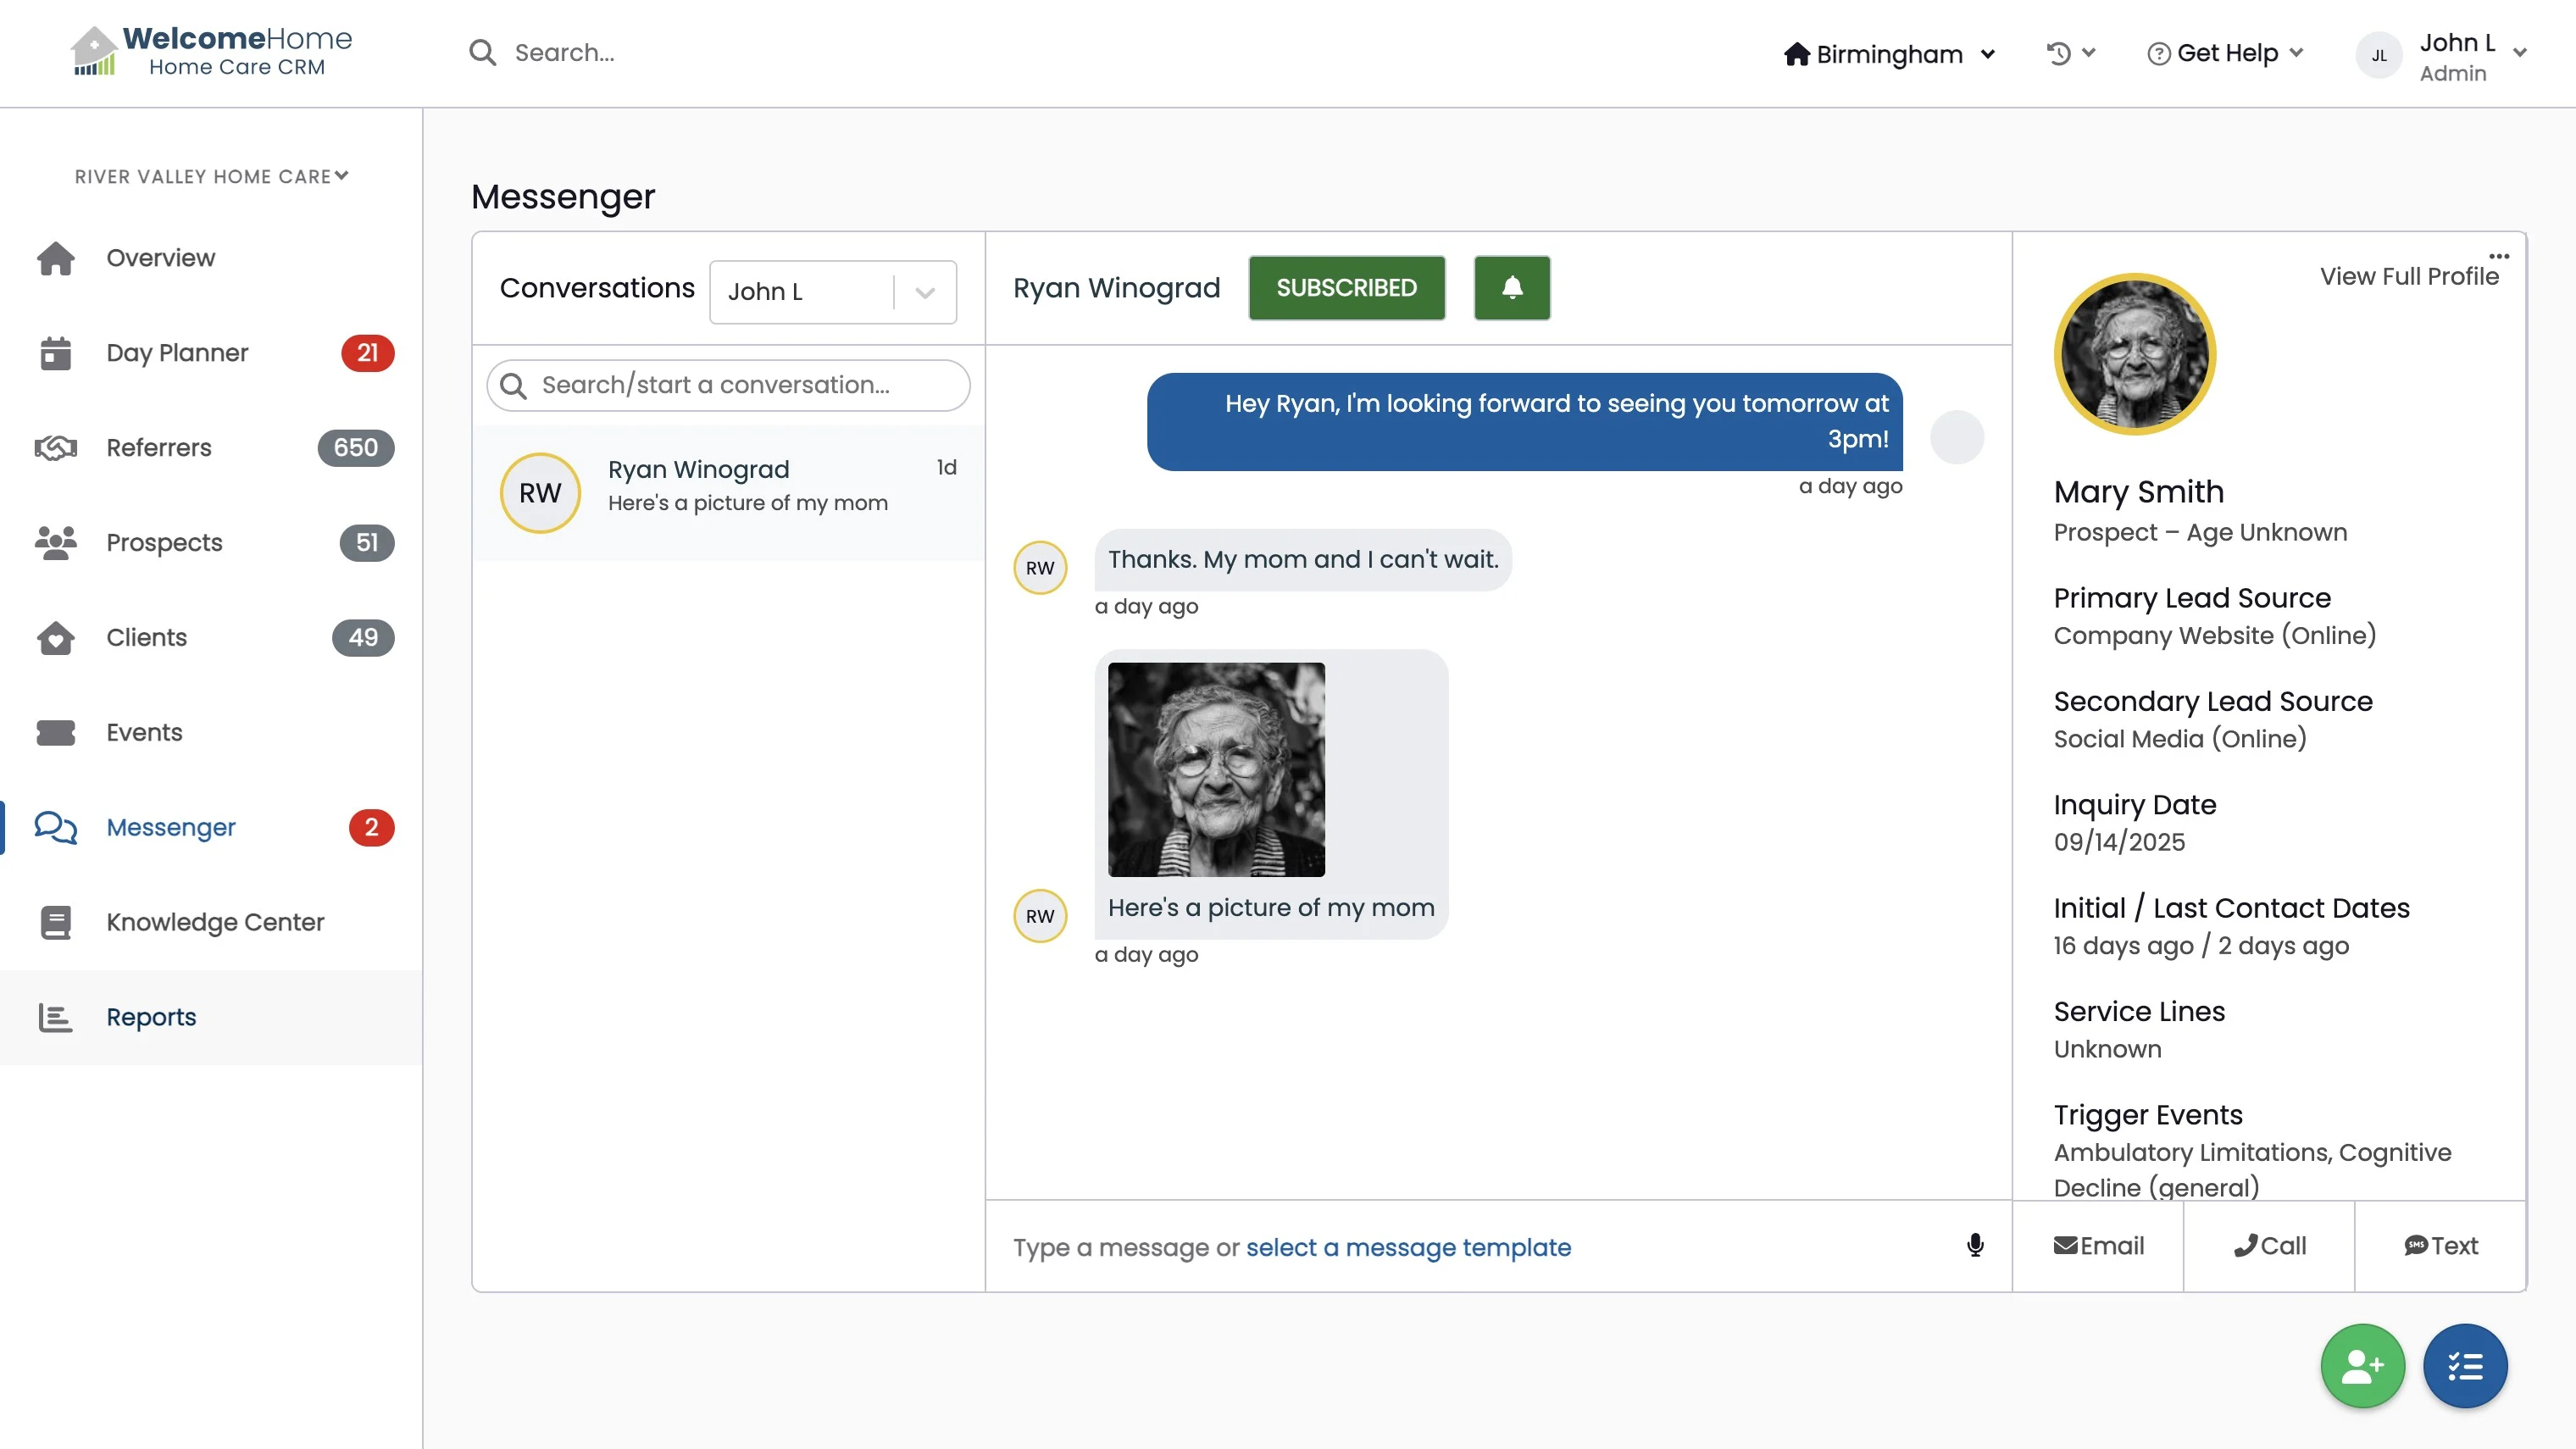This screenshot has width=2576, height=1449.
Task: Open the Get Help menu
Action: (2226, 53)
